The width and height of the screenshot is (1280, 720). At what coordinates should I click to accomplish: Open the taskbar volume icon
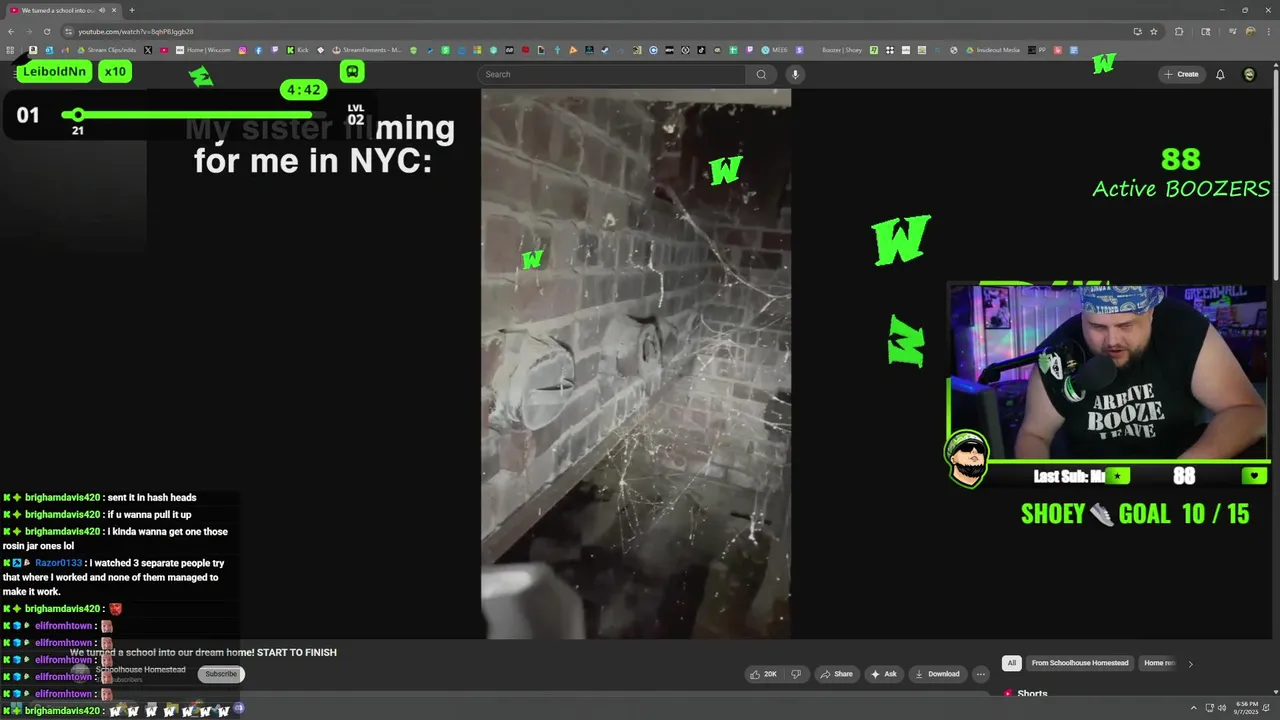pos(1224,709)
